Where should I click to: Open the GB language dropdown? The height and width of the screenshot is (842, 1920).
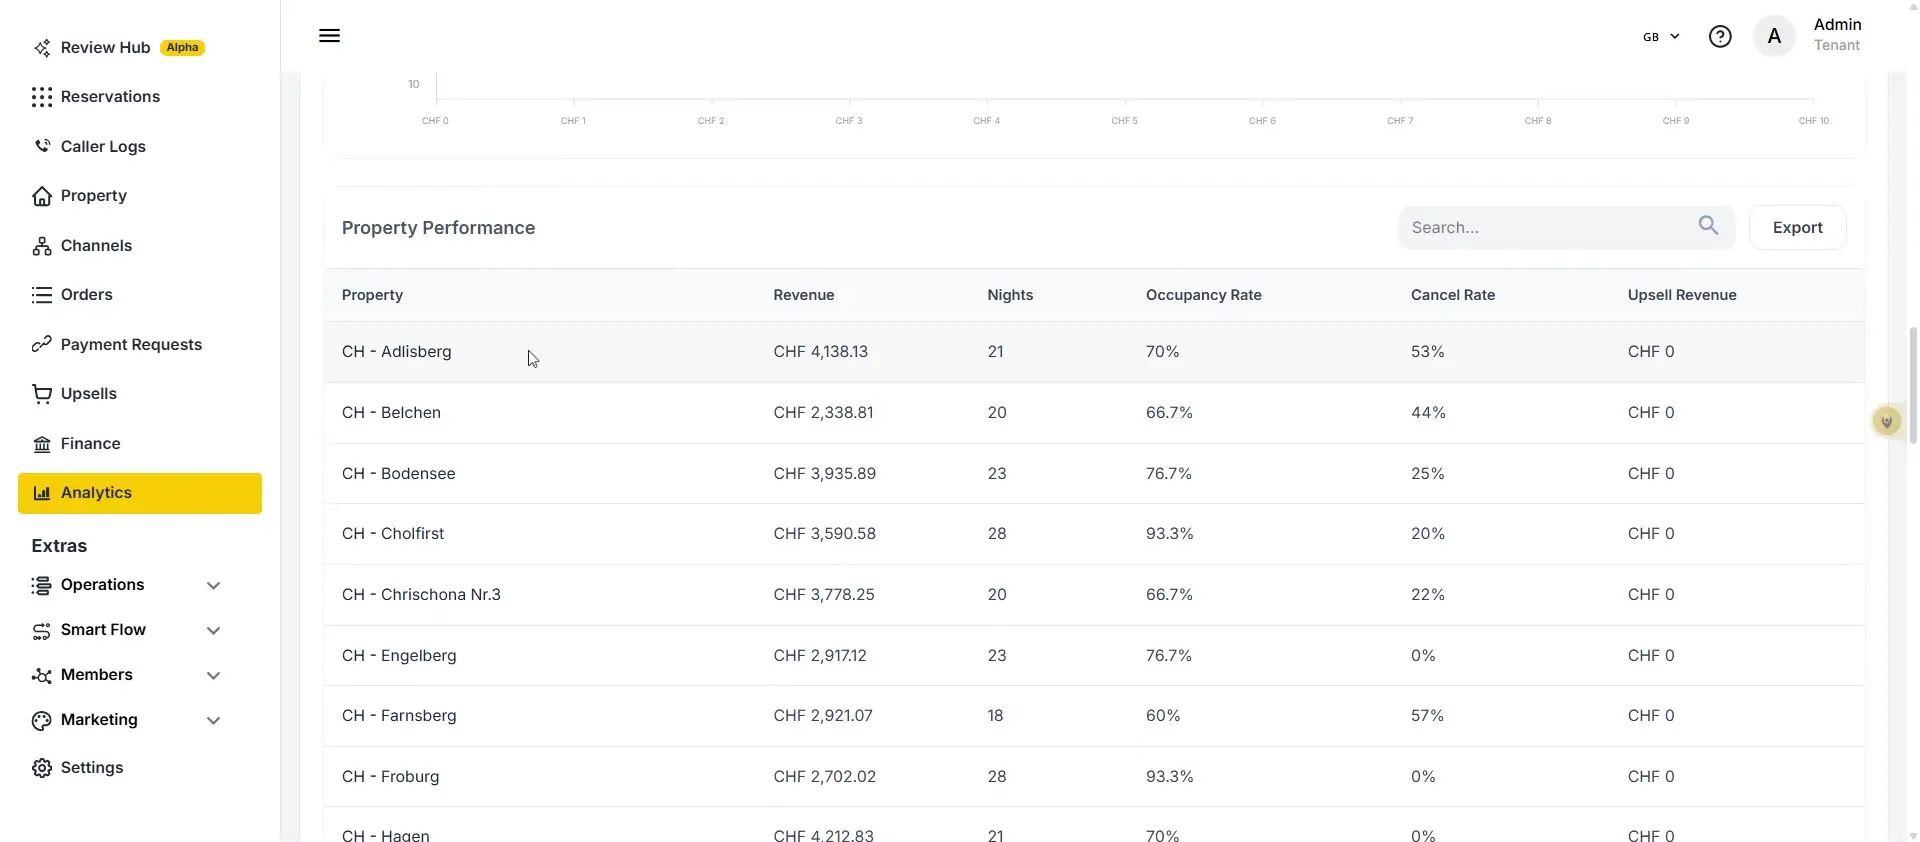[1661, 37]
